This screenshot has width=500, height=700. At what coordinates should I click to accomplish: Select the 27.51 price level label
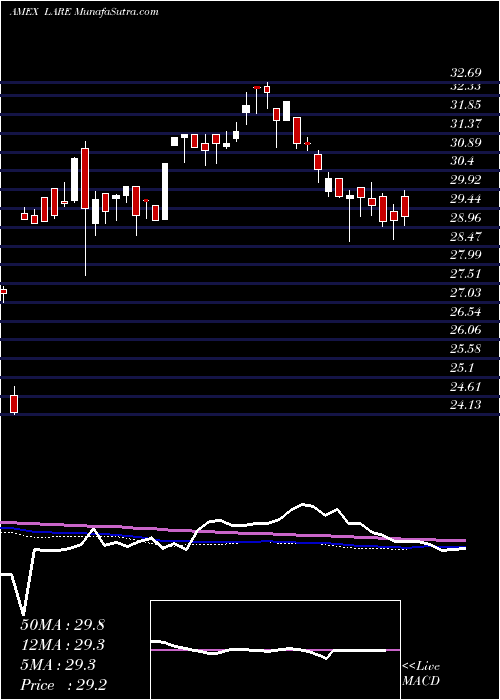tap(465, 274)
